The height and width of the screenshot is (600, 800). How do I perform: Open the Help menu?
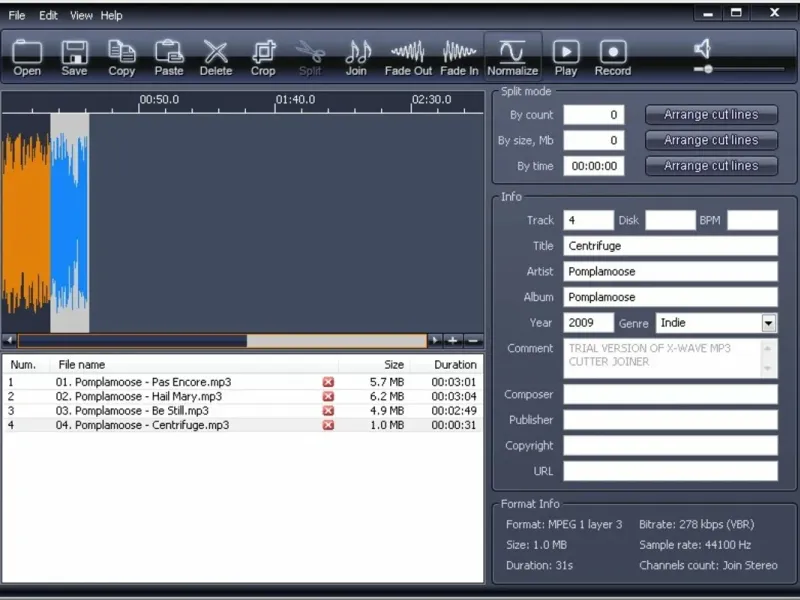111,15
